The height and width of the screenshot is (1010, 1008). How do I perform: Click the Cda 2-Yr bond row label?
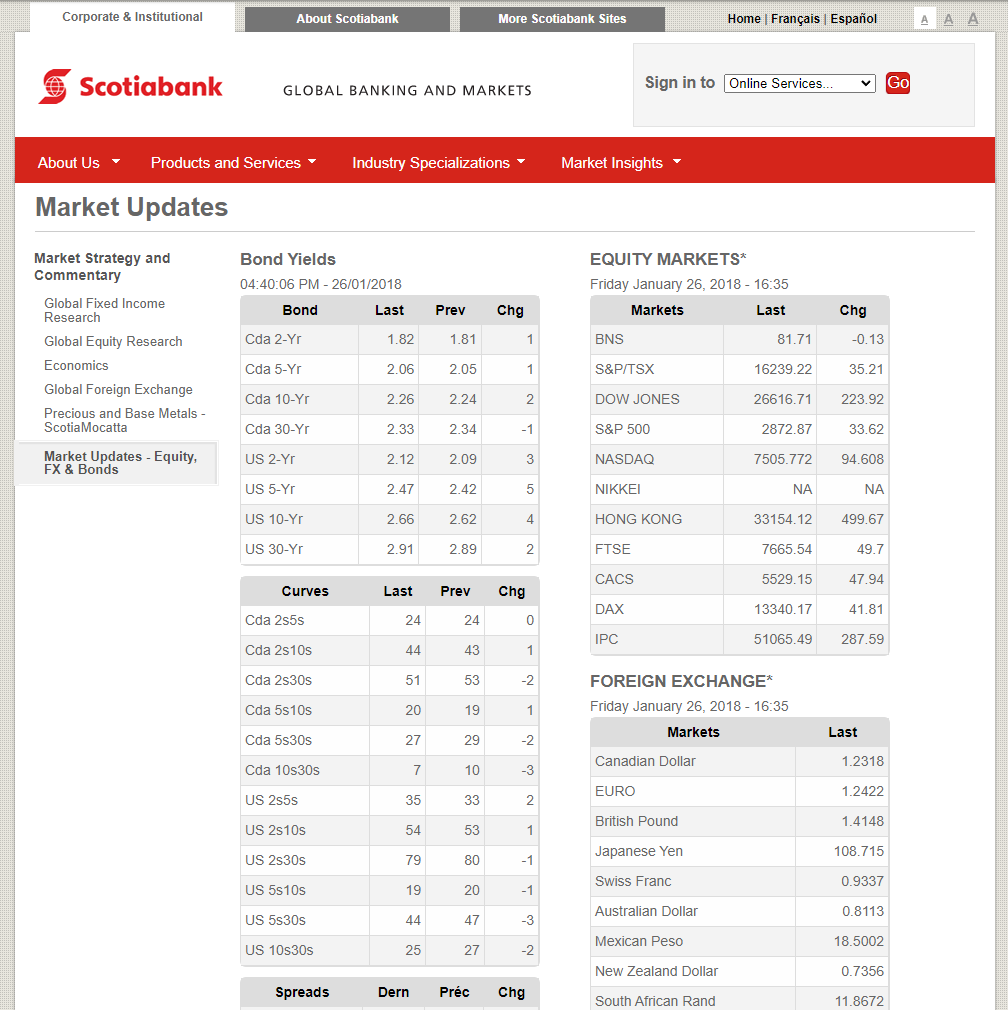pyautogui.click(x=273, y=339)
